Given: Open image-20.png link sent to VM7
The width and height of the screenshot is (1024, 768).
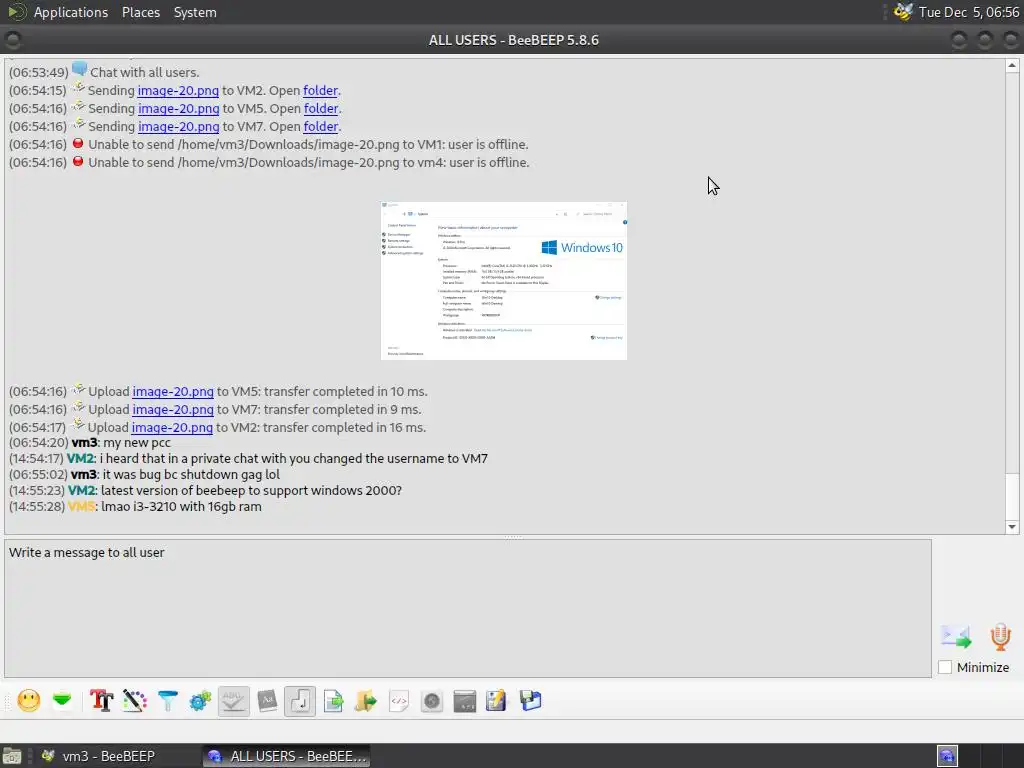Looking at the screenshot, I should 178,127.
